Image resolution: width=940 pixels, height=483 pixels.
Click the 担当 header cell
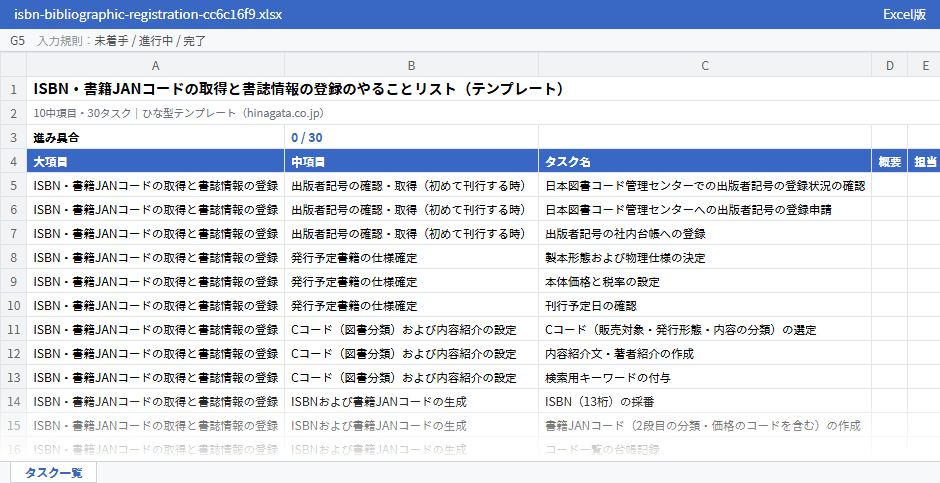click(924, 161)
